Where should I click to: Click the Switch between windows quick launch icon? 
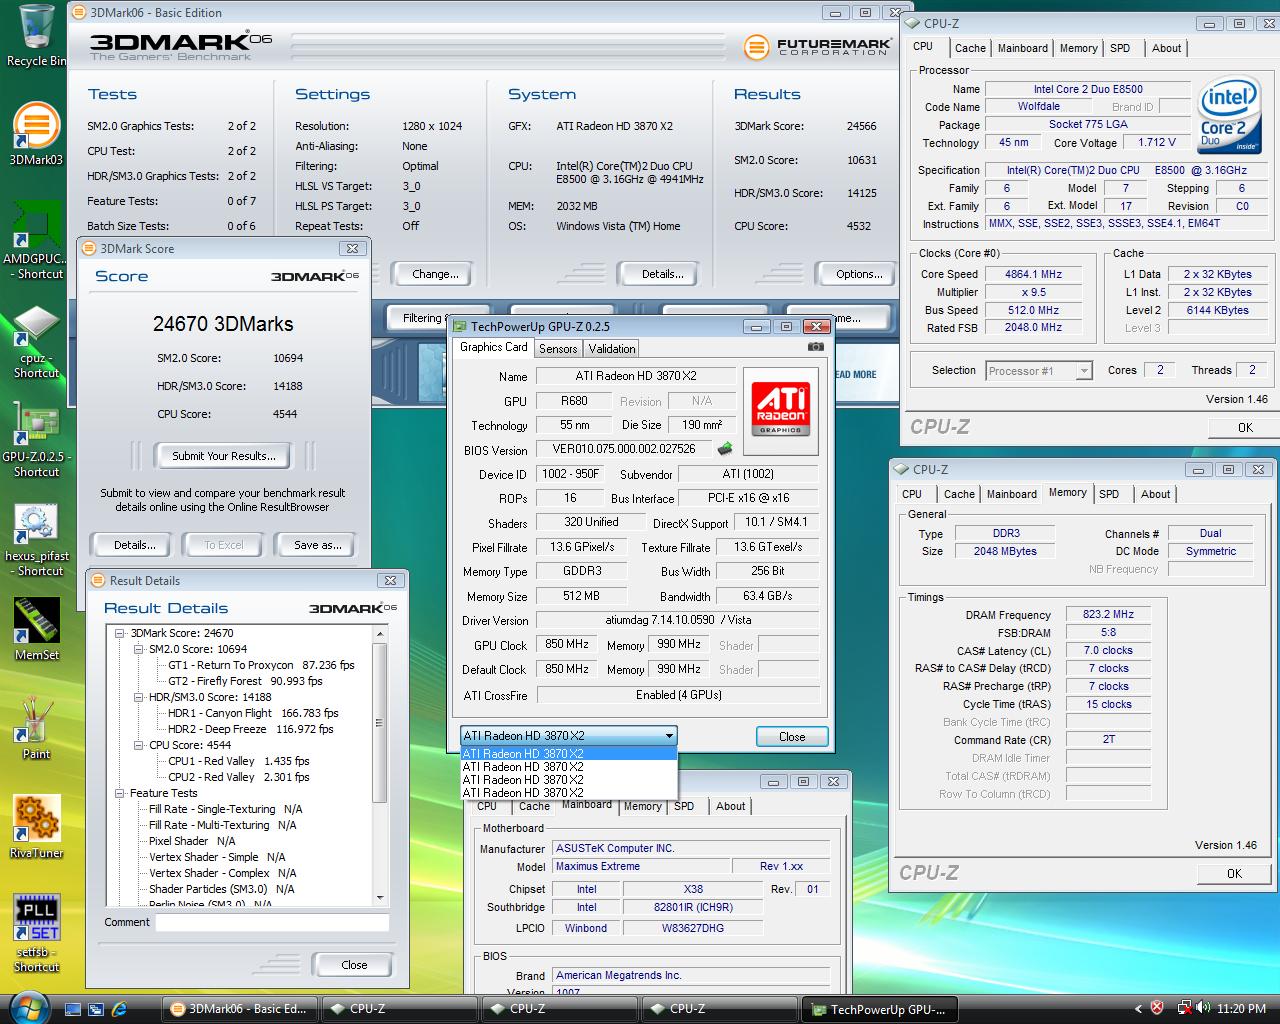pyautogui.click(x=96, y=1009)
